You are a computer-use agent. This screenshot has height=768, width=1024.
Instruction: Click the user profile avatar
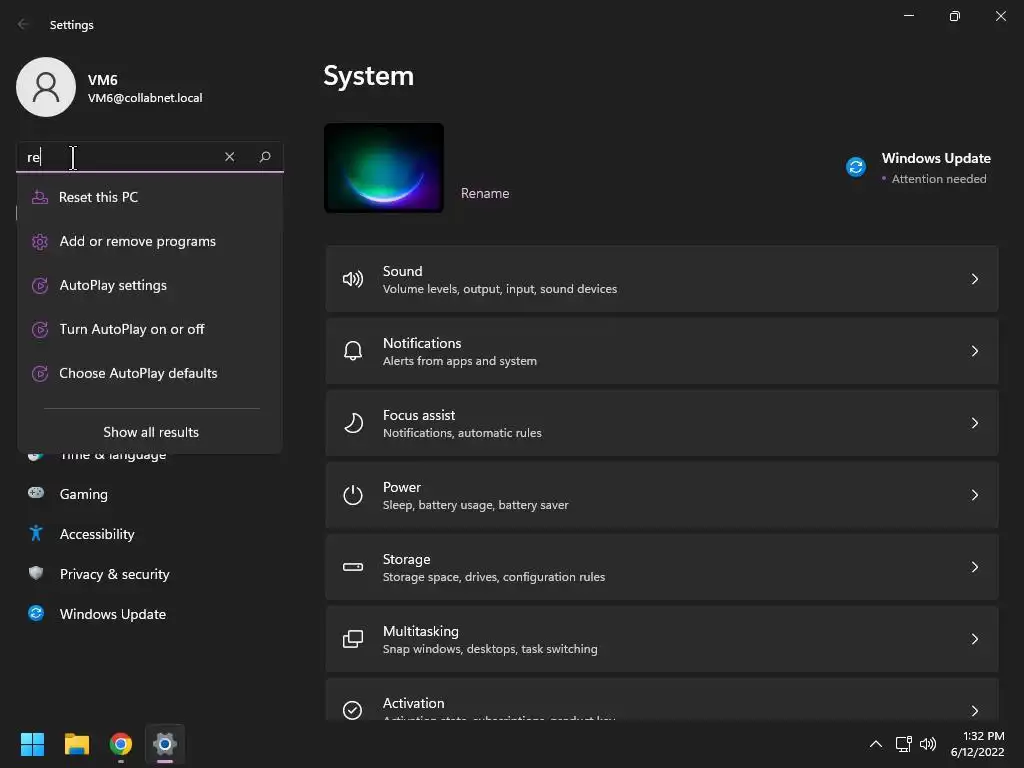click(x=46, y=87)
